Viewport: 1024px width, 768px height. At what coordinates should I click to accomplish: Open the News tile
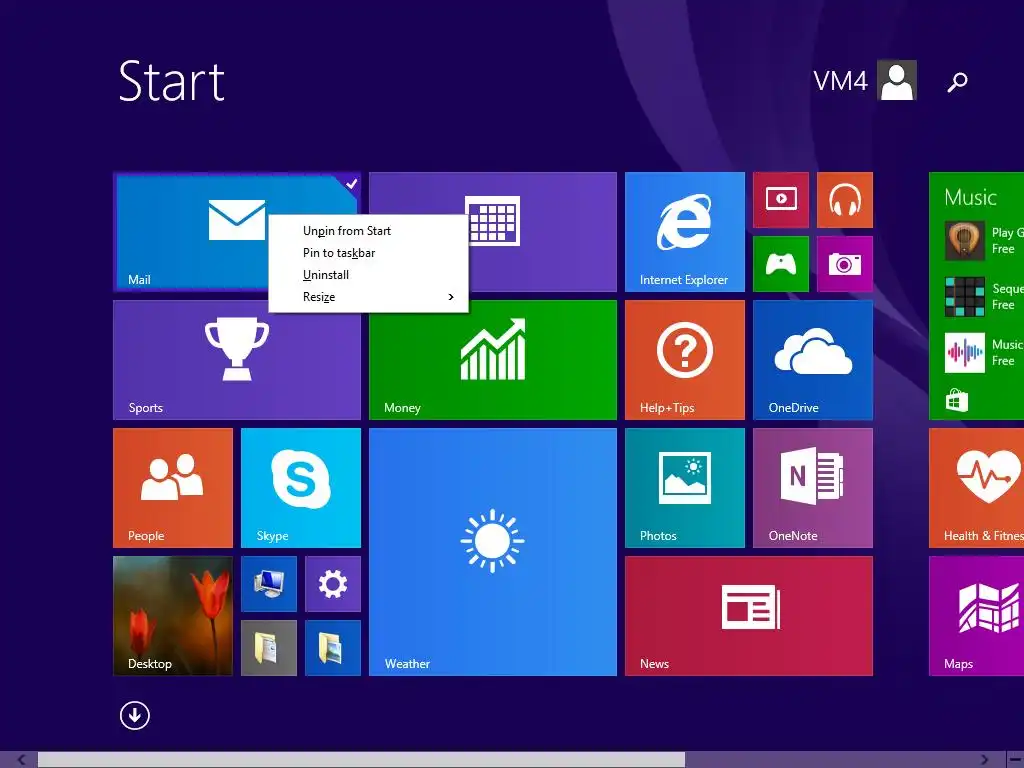click(x=748, y=616)
